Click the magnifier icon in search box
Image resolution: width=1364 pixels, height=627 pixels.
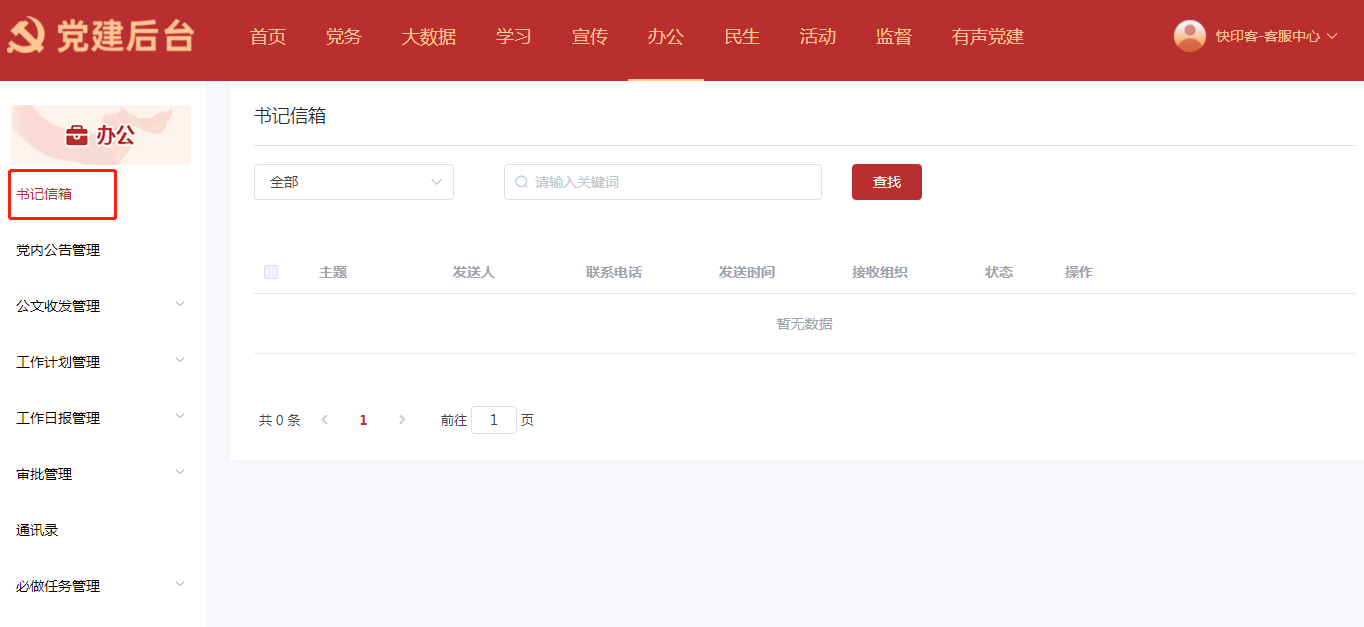coord(521,182)
